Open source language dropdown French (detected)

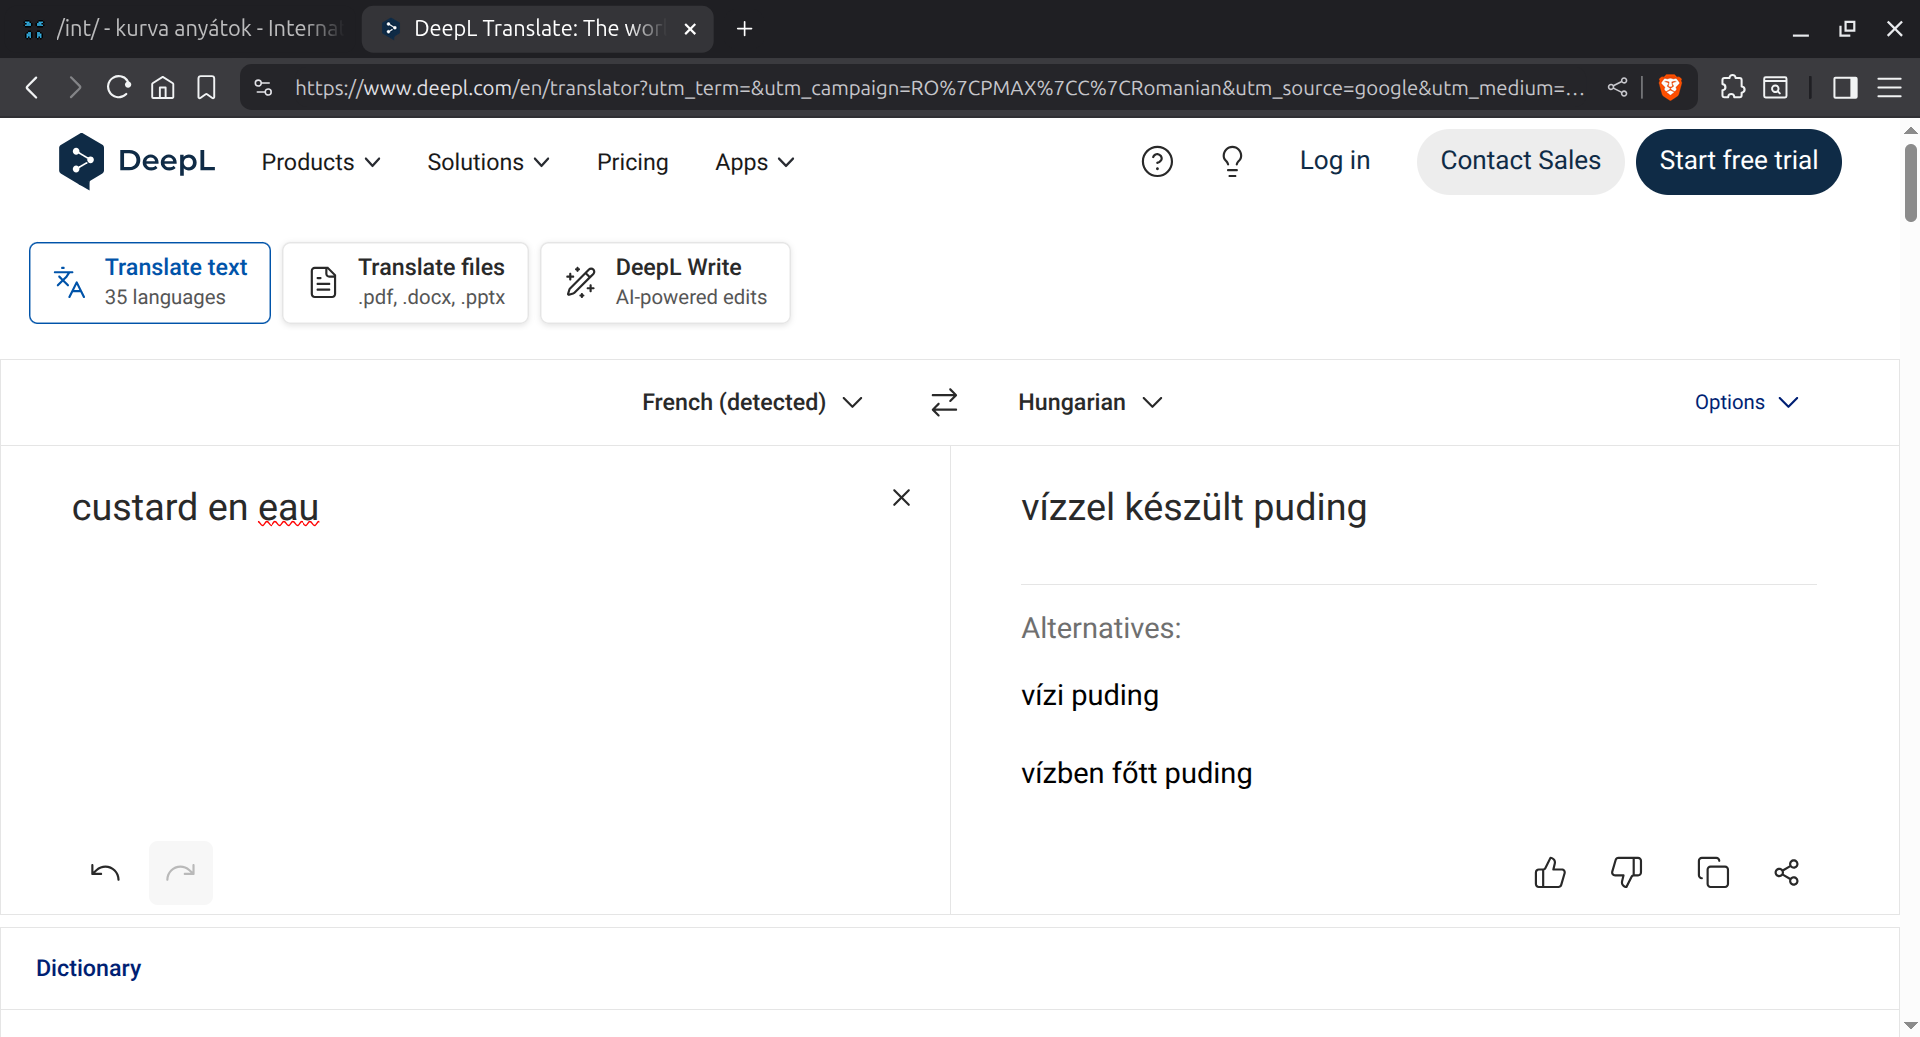(x=752, y=402)
